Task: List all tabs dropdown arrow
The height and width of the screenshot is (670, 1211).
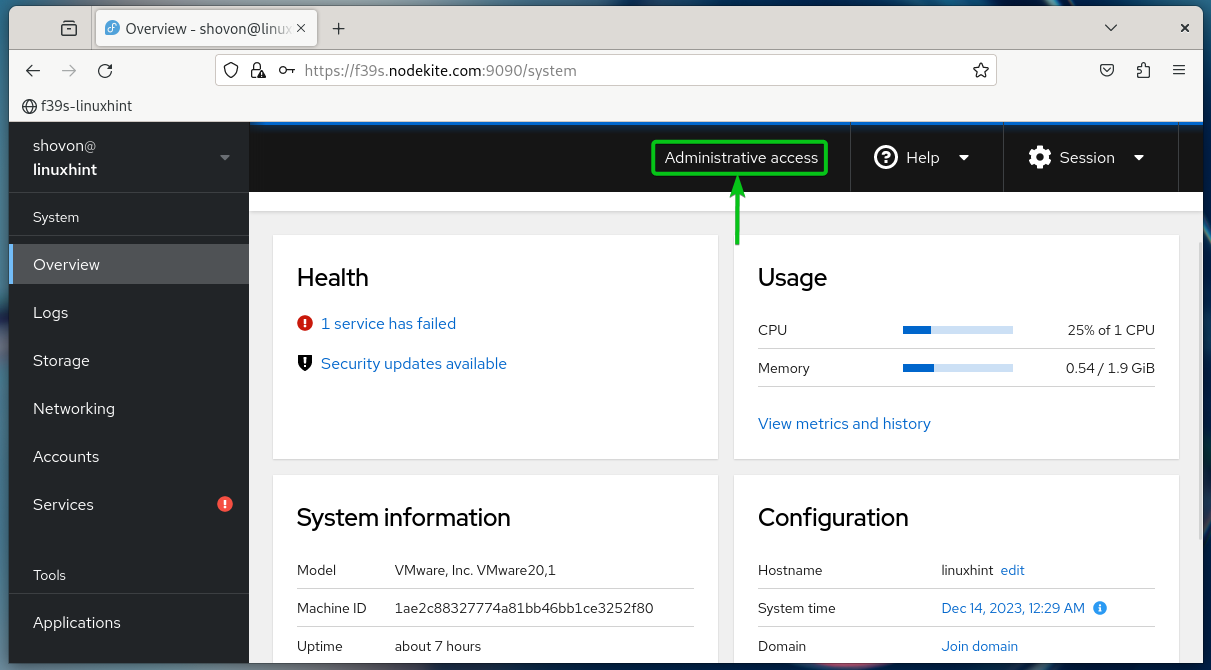Action: [x=1111, y=28]
